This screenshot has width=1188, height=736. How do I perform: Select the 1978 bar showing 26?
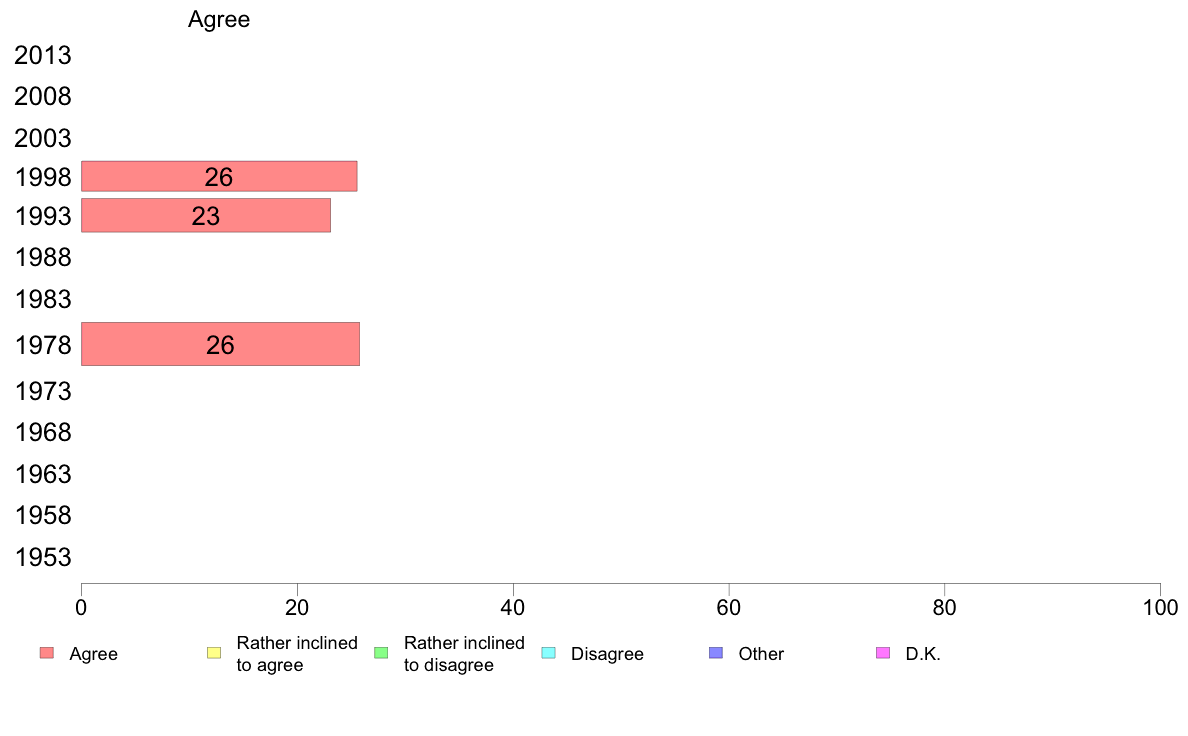[220, 344]
